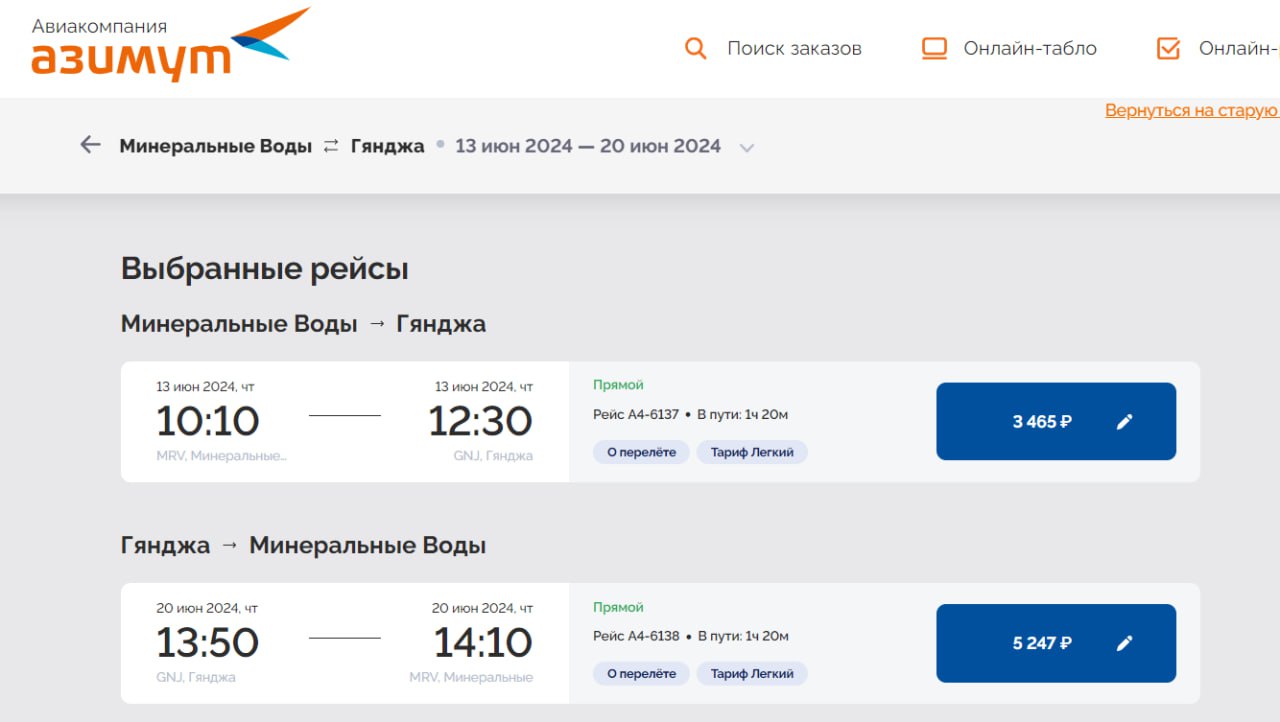Click the 13 июн 2024 — 20 июн 2024 dates

click(588, 146)
